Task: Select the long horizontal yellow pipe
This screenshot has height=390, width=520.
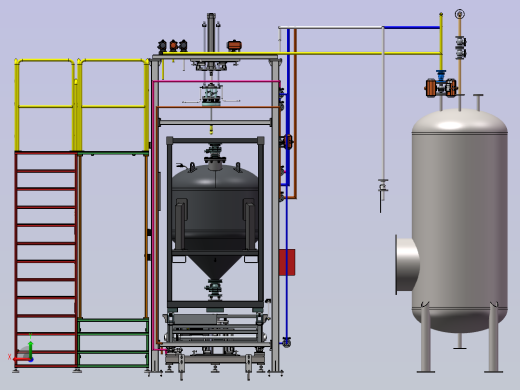Action: coord(302,53)
